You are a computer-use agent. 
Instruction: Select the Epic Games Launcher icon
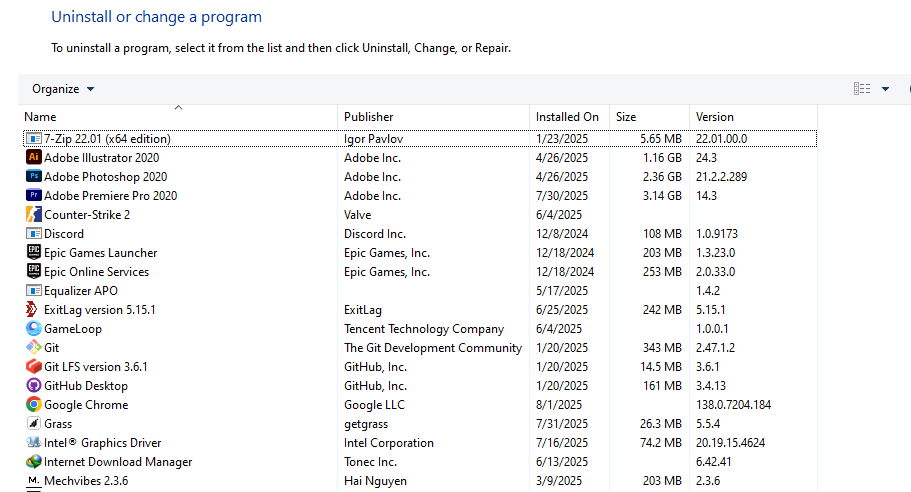[33, 252]
